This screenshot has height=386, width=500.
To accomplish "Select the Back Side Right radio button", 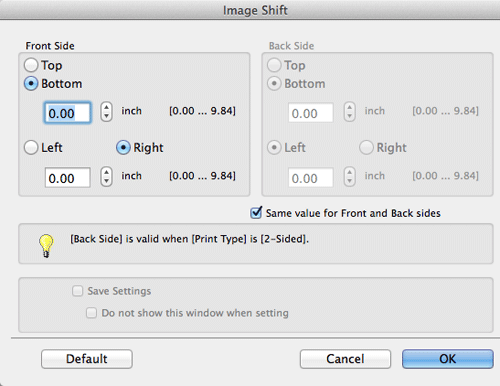I will (x=366, y=147).
